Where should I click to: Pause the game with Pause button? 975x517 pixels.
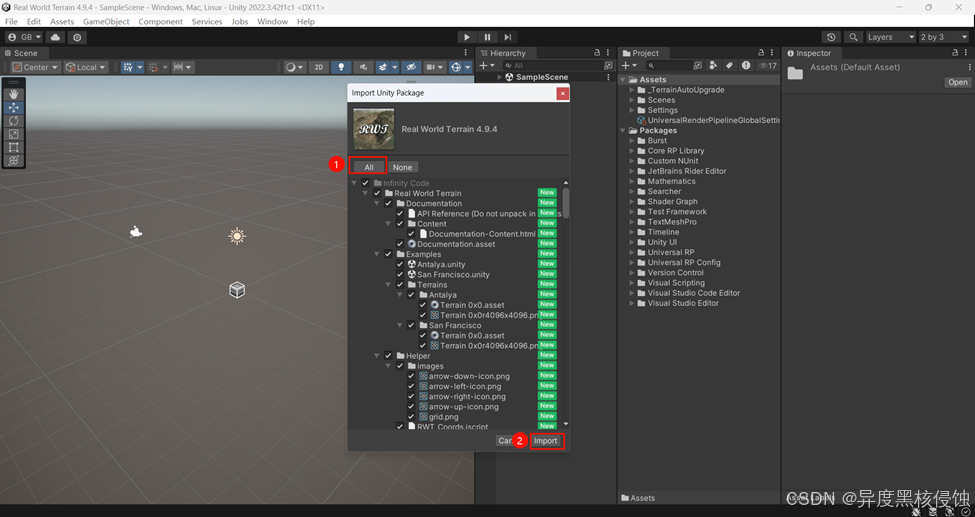coord(488,37)
